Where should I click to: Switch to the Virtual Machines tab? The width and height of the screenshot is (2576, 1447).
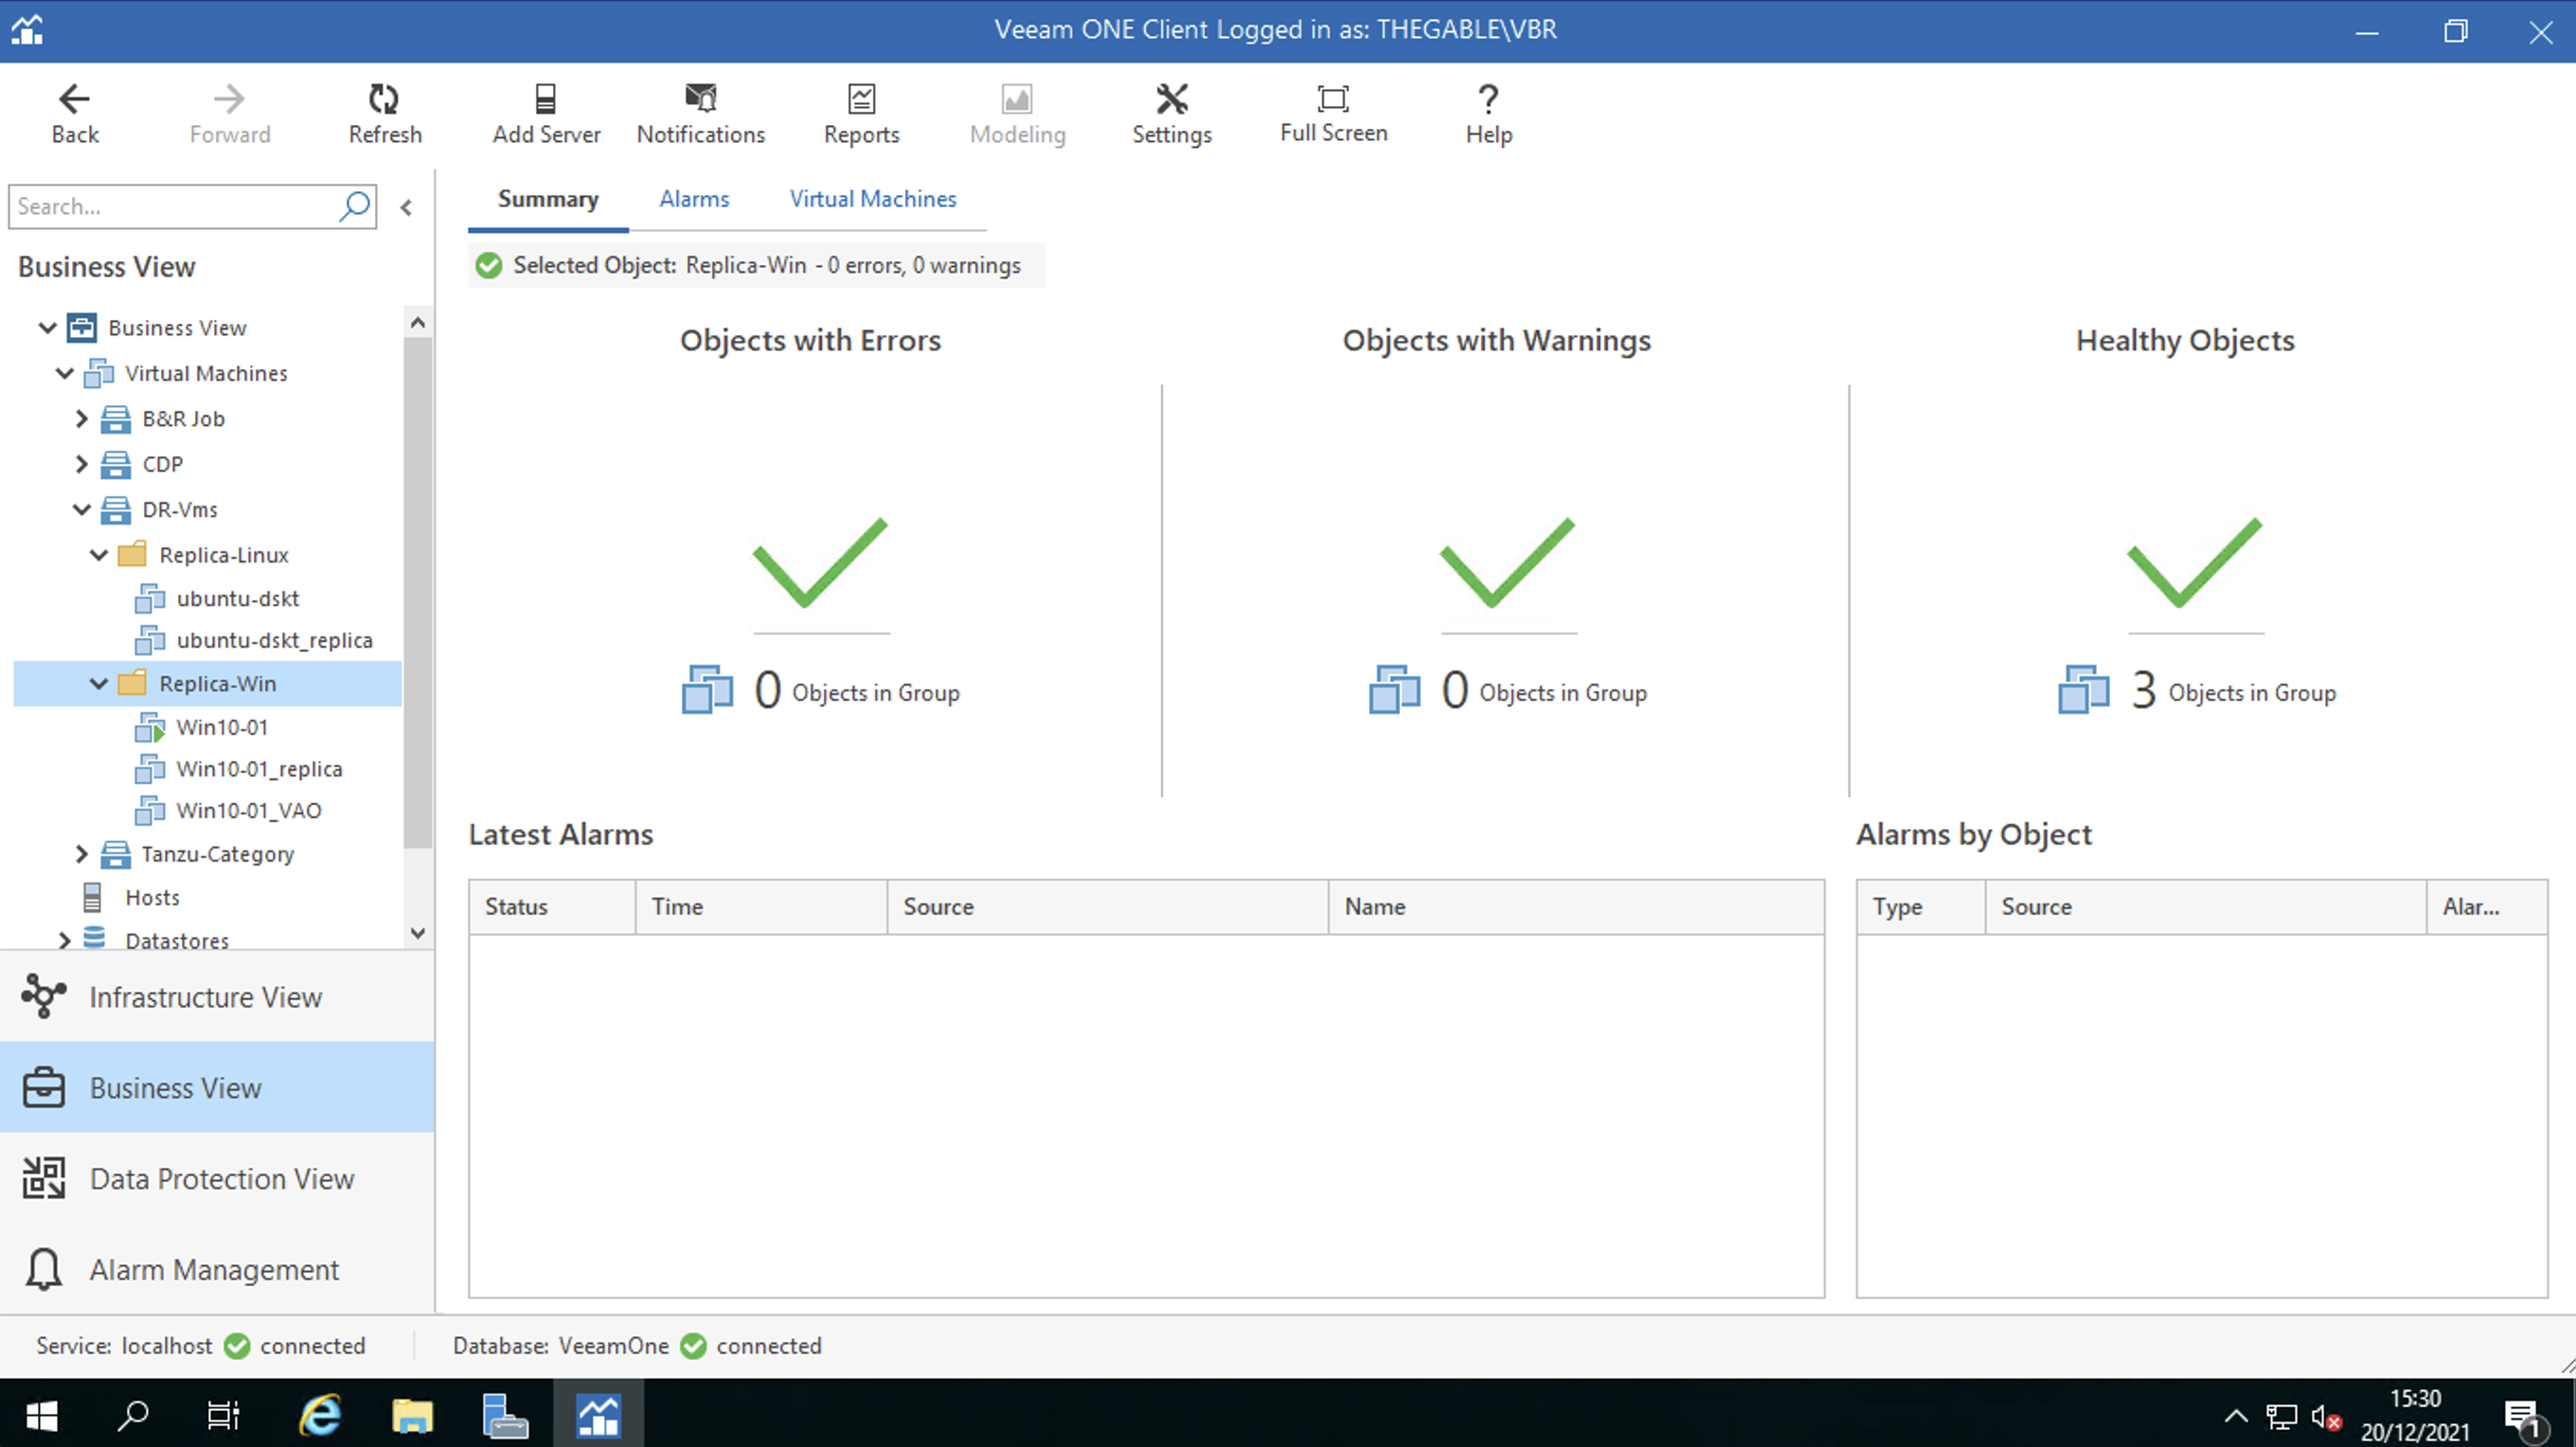(x=873, y=199)
